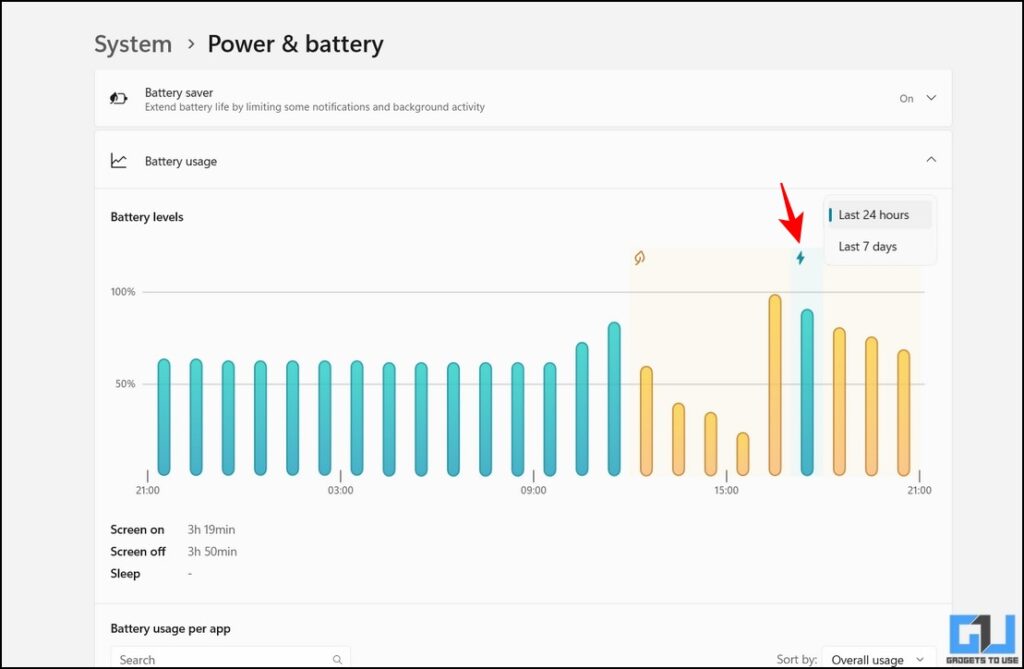Click the search magnifying glass icon
The height and width of the screenshot is (669, 1024).
tap(337, 659)
